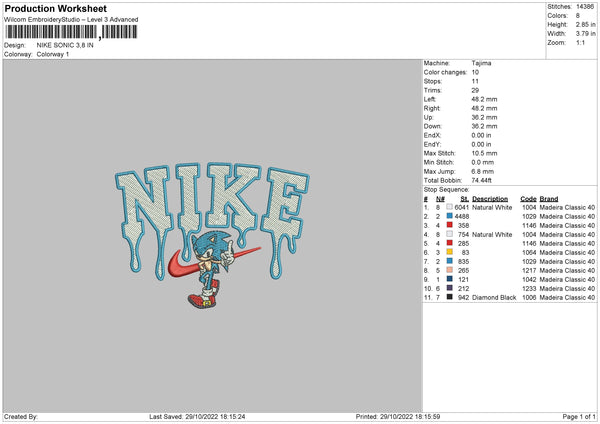Click the barcode under the worksheet title
Image resolution: width=600 pixels, height=424 pixels.
coord(71,32)
